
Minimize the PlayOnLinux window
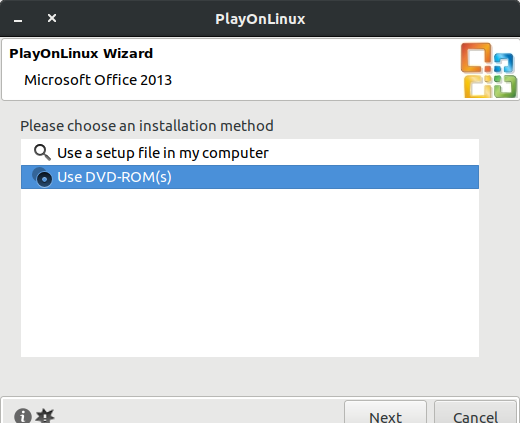click(x=18, y=21)
